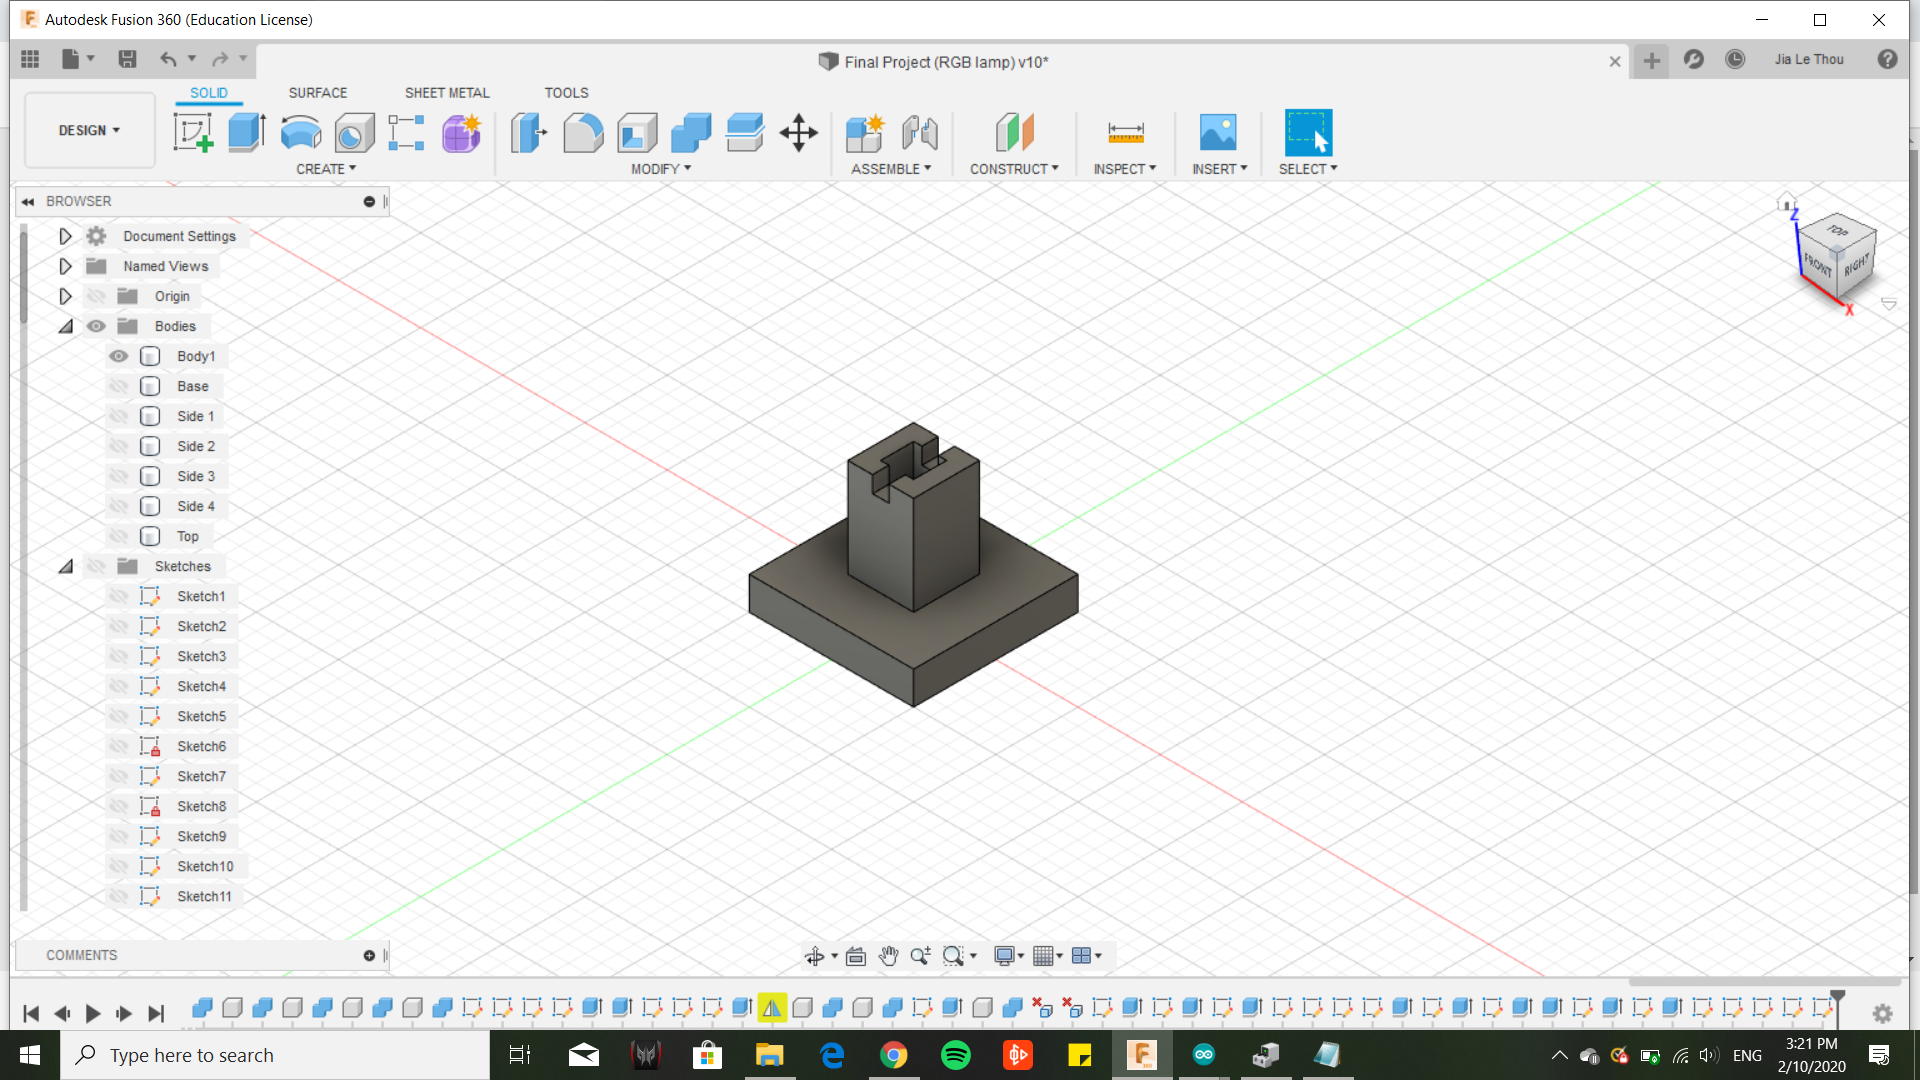Expand Document Settings in browser
The width and height of the screenshot is (1920, 1080).
(63, 236)
